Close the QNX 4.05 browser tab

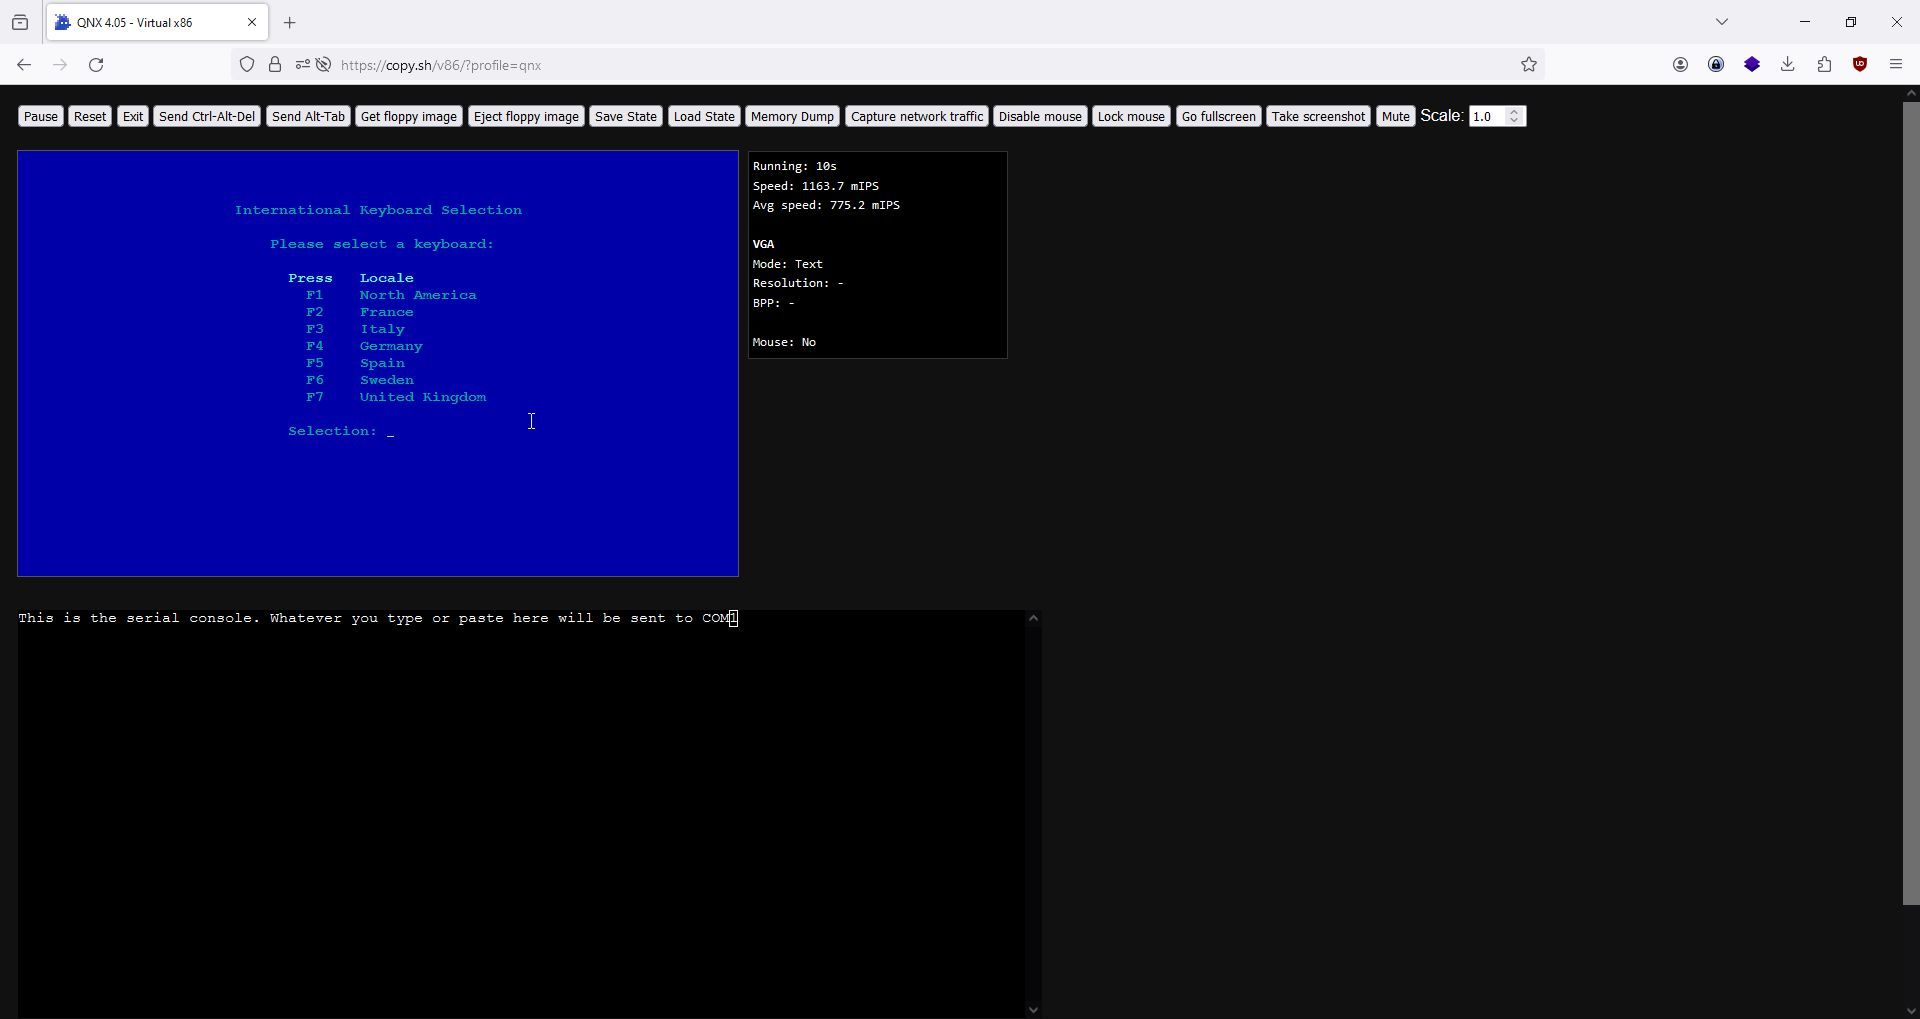(252, 22)
